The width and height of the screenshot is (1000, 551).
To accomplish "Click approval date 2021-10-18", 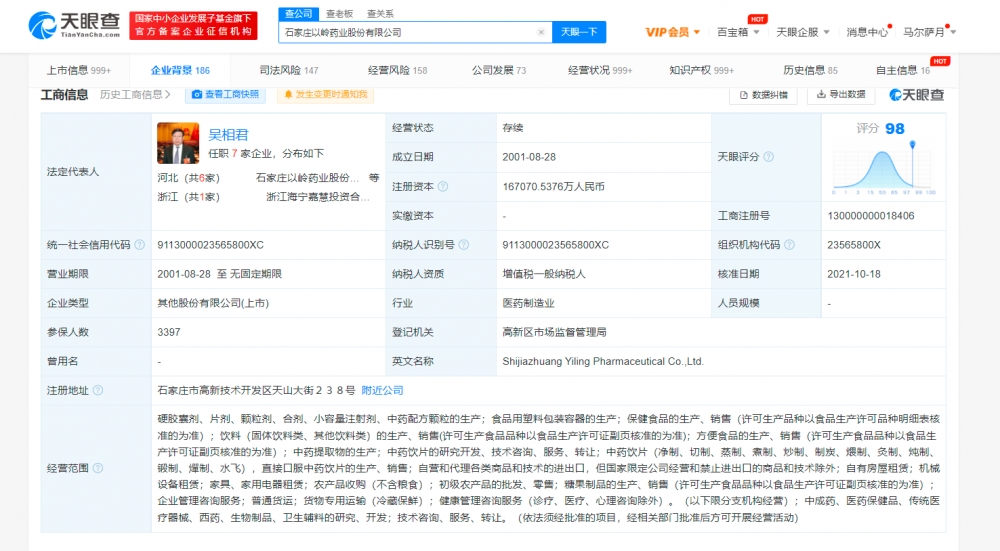I will click(854, 274).
